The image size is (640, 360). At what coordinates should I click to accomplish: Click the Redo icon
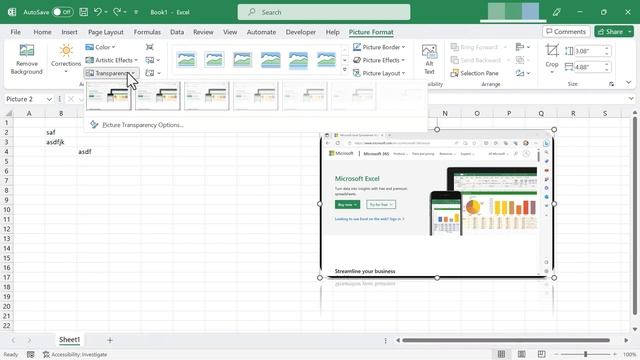[x=117, y=12]
